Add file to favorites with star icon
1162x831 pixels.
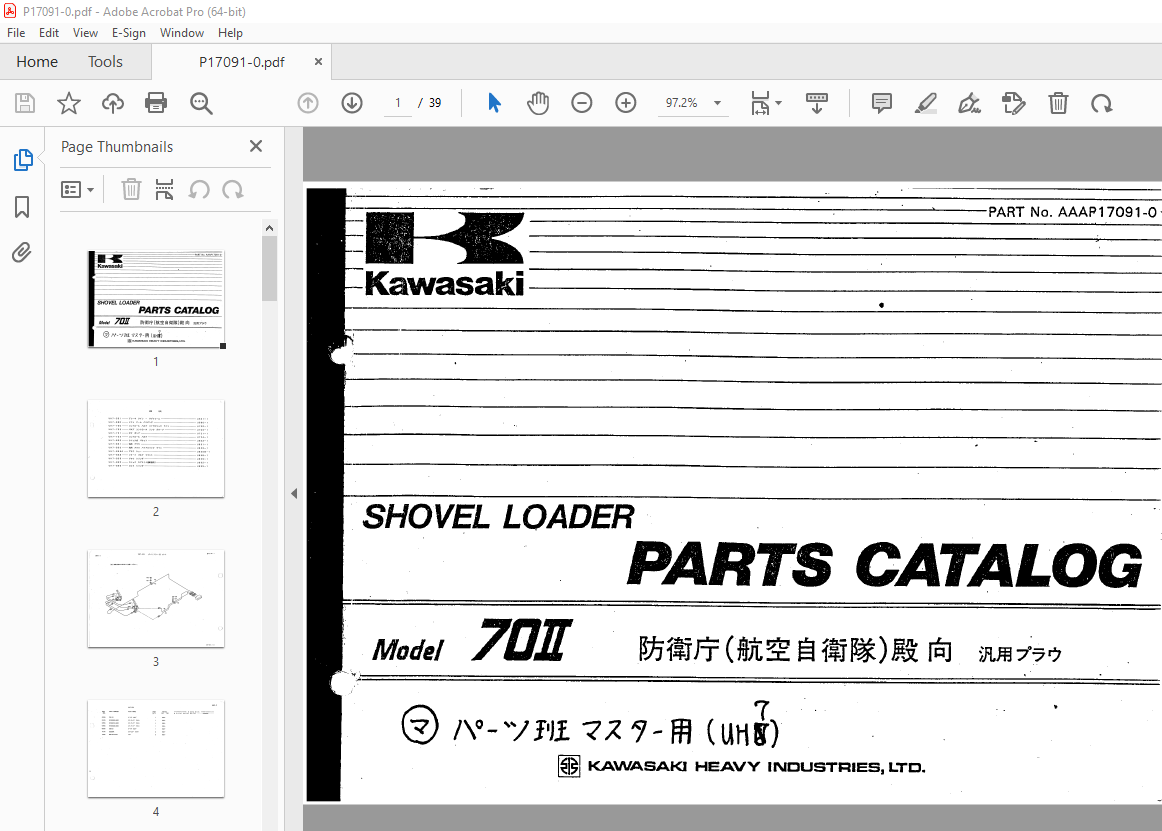pos(69,103)
